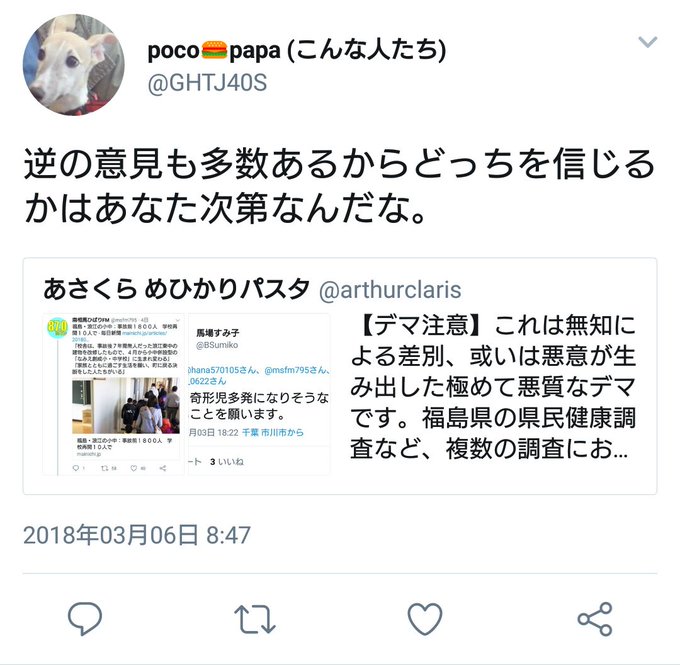Click the 3 いいね likes count
This screenshot has width=680, height=665.
point(227,462)
